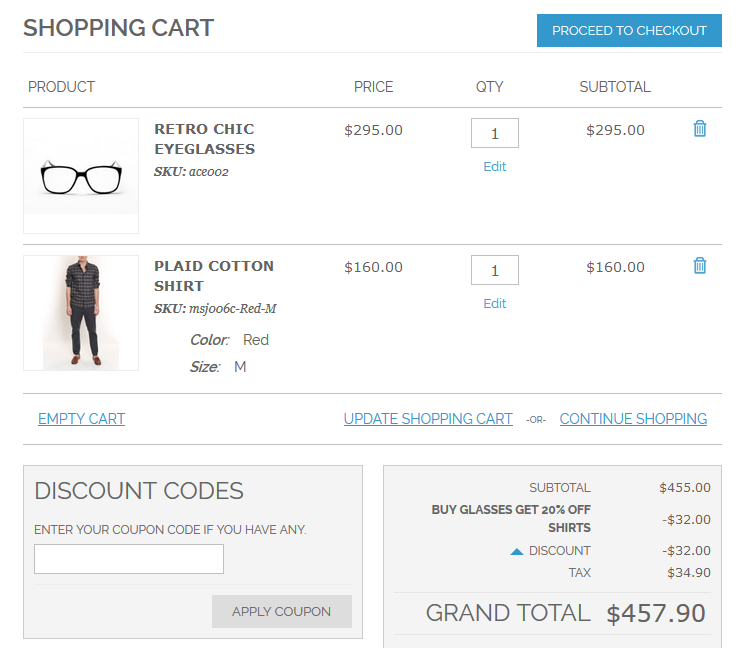
Task: Open Plaid Cotton Shirt product name
Action: 213,276
